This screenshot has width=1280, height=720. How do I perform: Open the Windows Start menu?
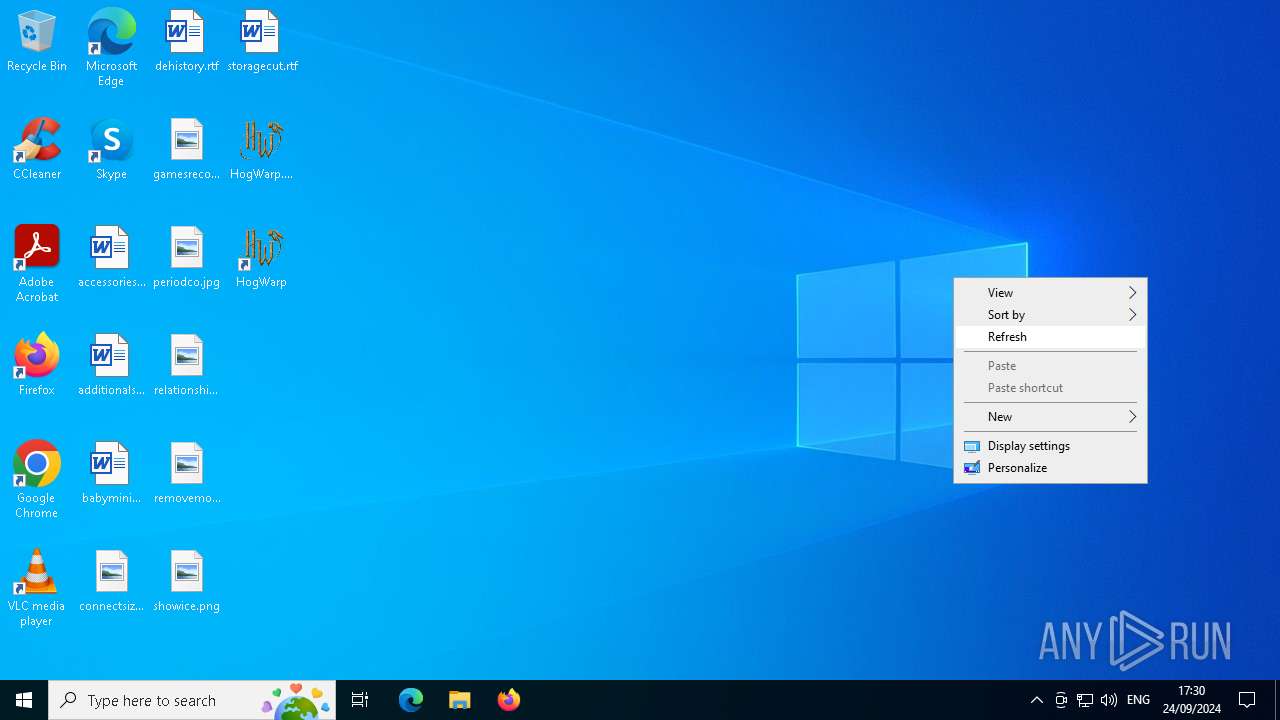24,700
